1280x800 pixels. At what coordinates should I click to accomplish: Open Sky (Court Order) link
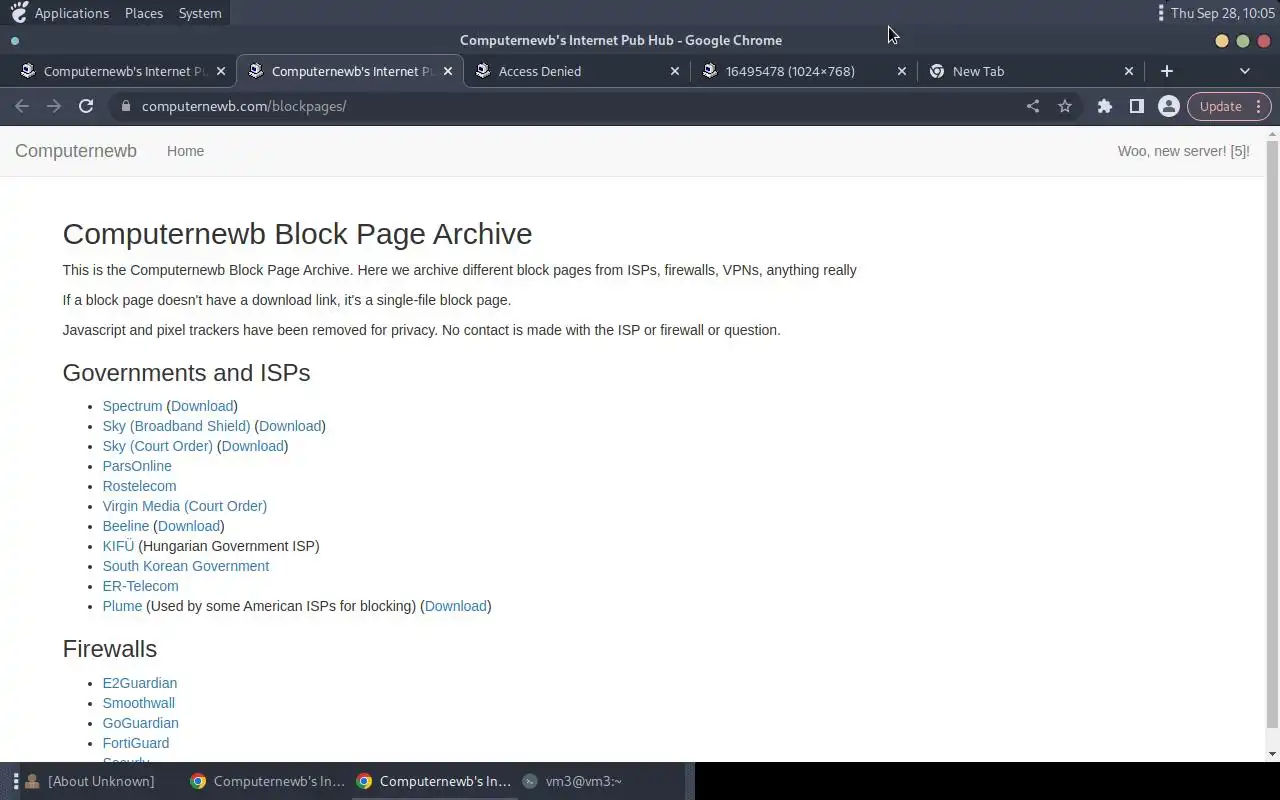pyautogui.click(x=157, y=446)
